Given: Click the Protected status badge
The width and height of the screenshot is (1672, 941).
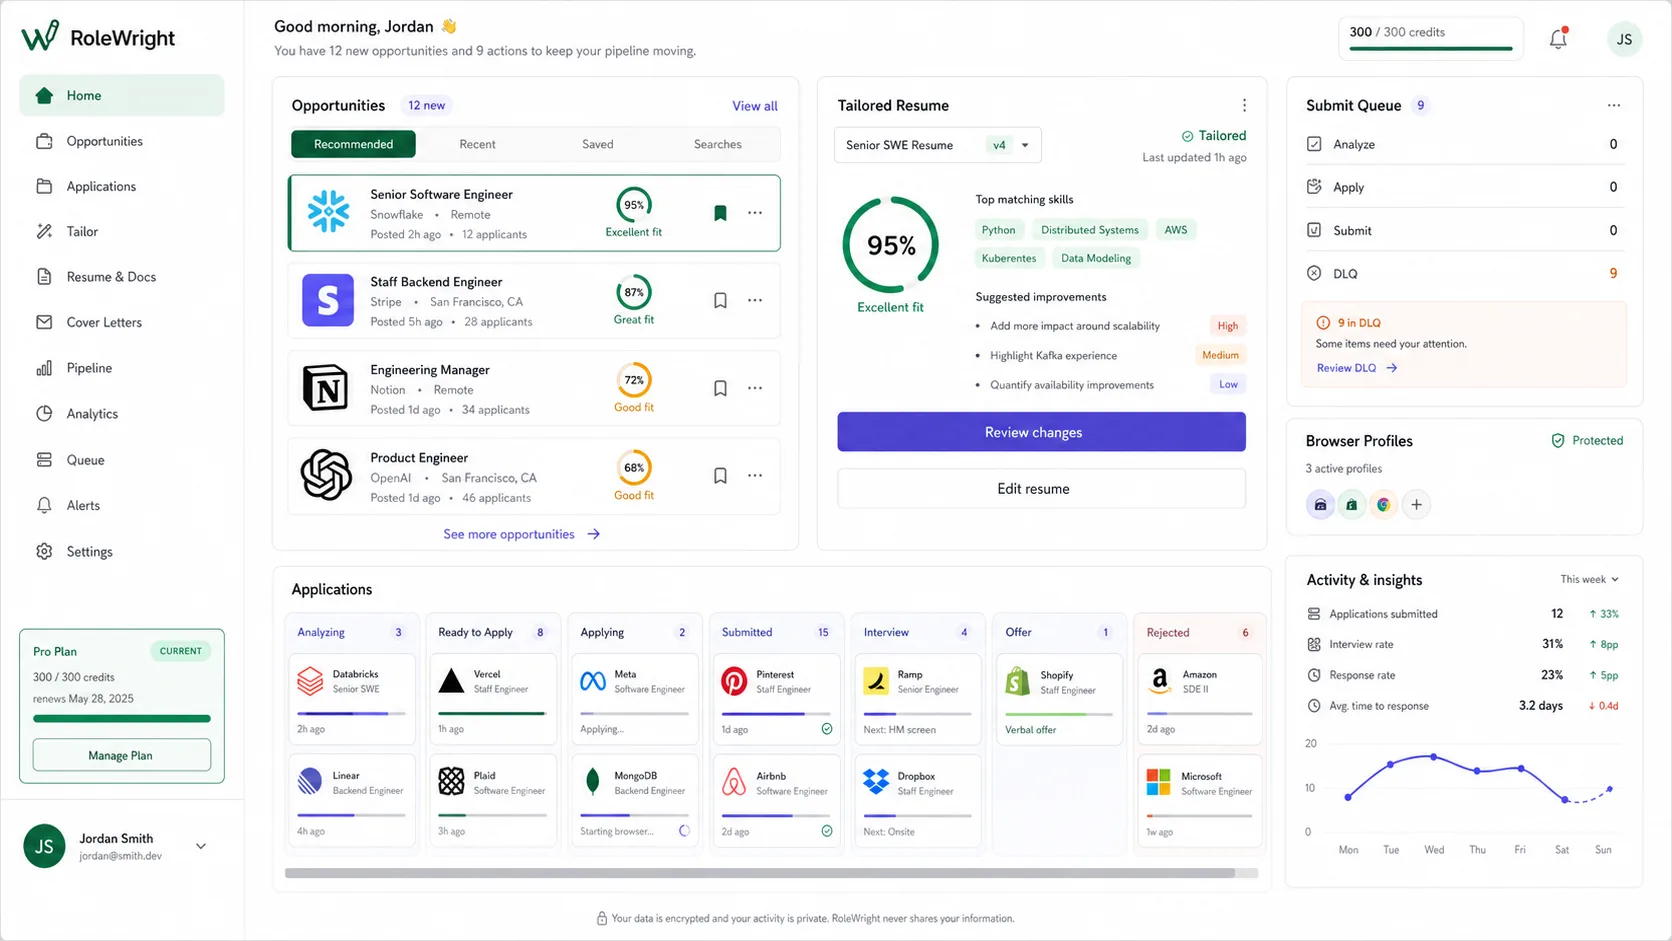Looking at the screenshot, I should click(1587, 441).
